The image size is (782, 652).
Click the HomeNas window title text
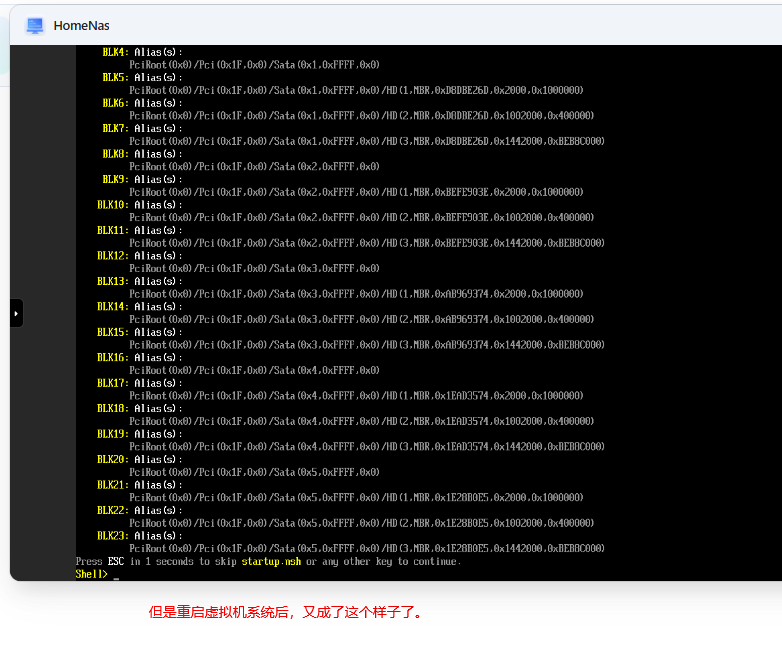tap(83, 25)
